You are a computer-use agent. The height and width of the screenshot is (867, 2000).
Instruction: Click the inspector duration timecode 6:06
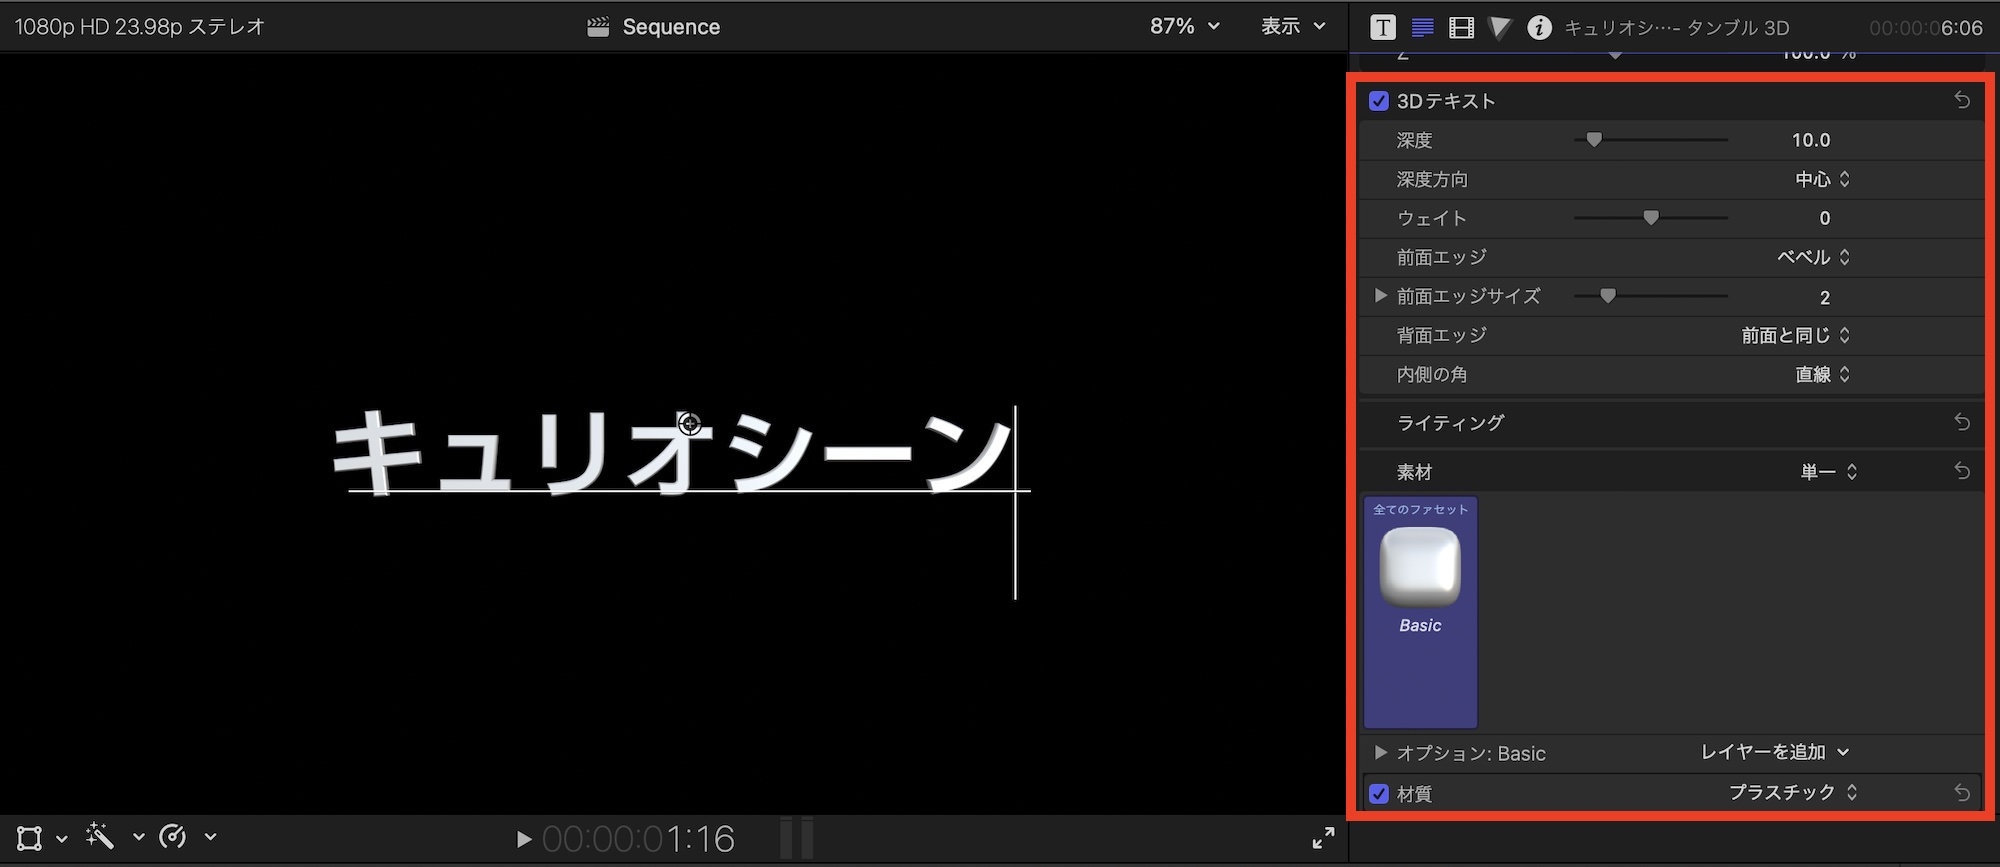(1926, 28)
